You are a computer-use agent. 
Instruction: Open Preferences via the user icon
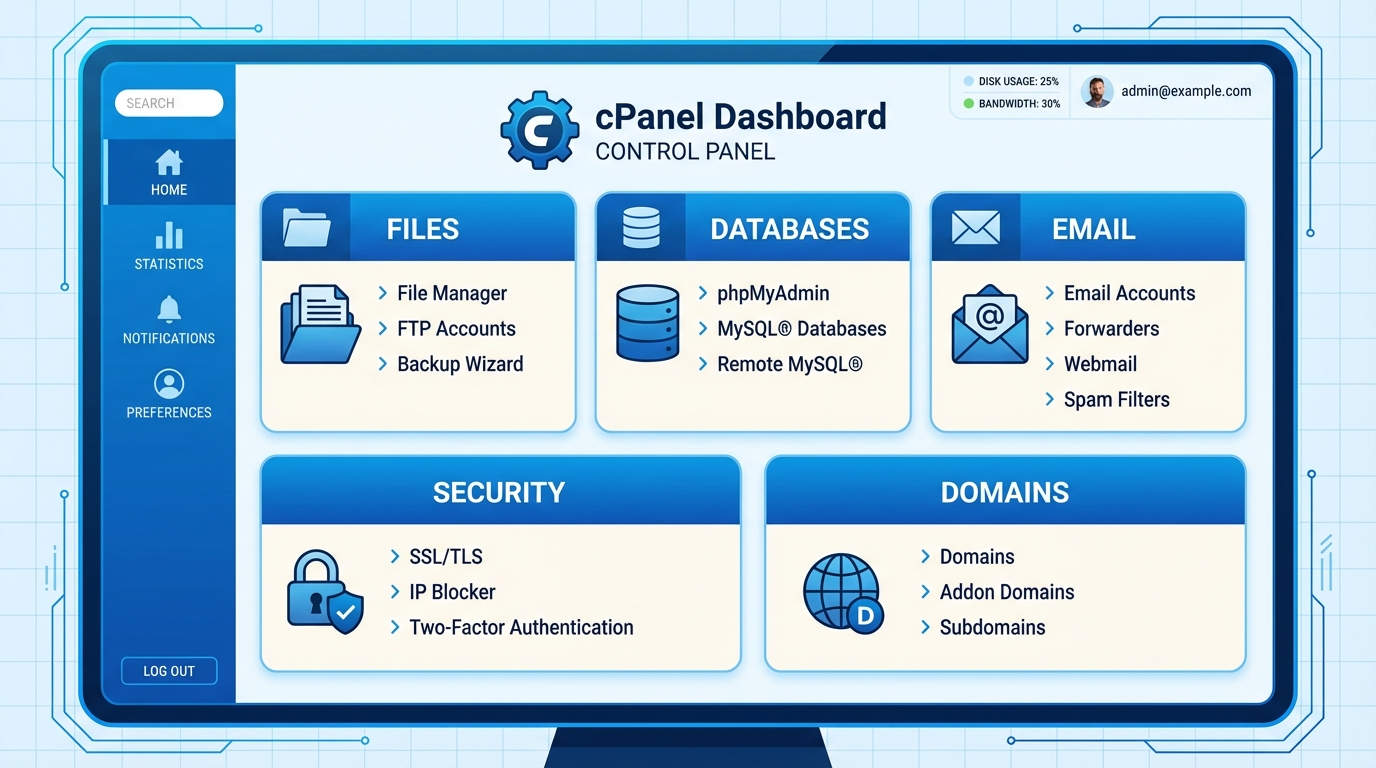point(168,384)
